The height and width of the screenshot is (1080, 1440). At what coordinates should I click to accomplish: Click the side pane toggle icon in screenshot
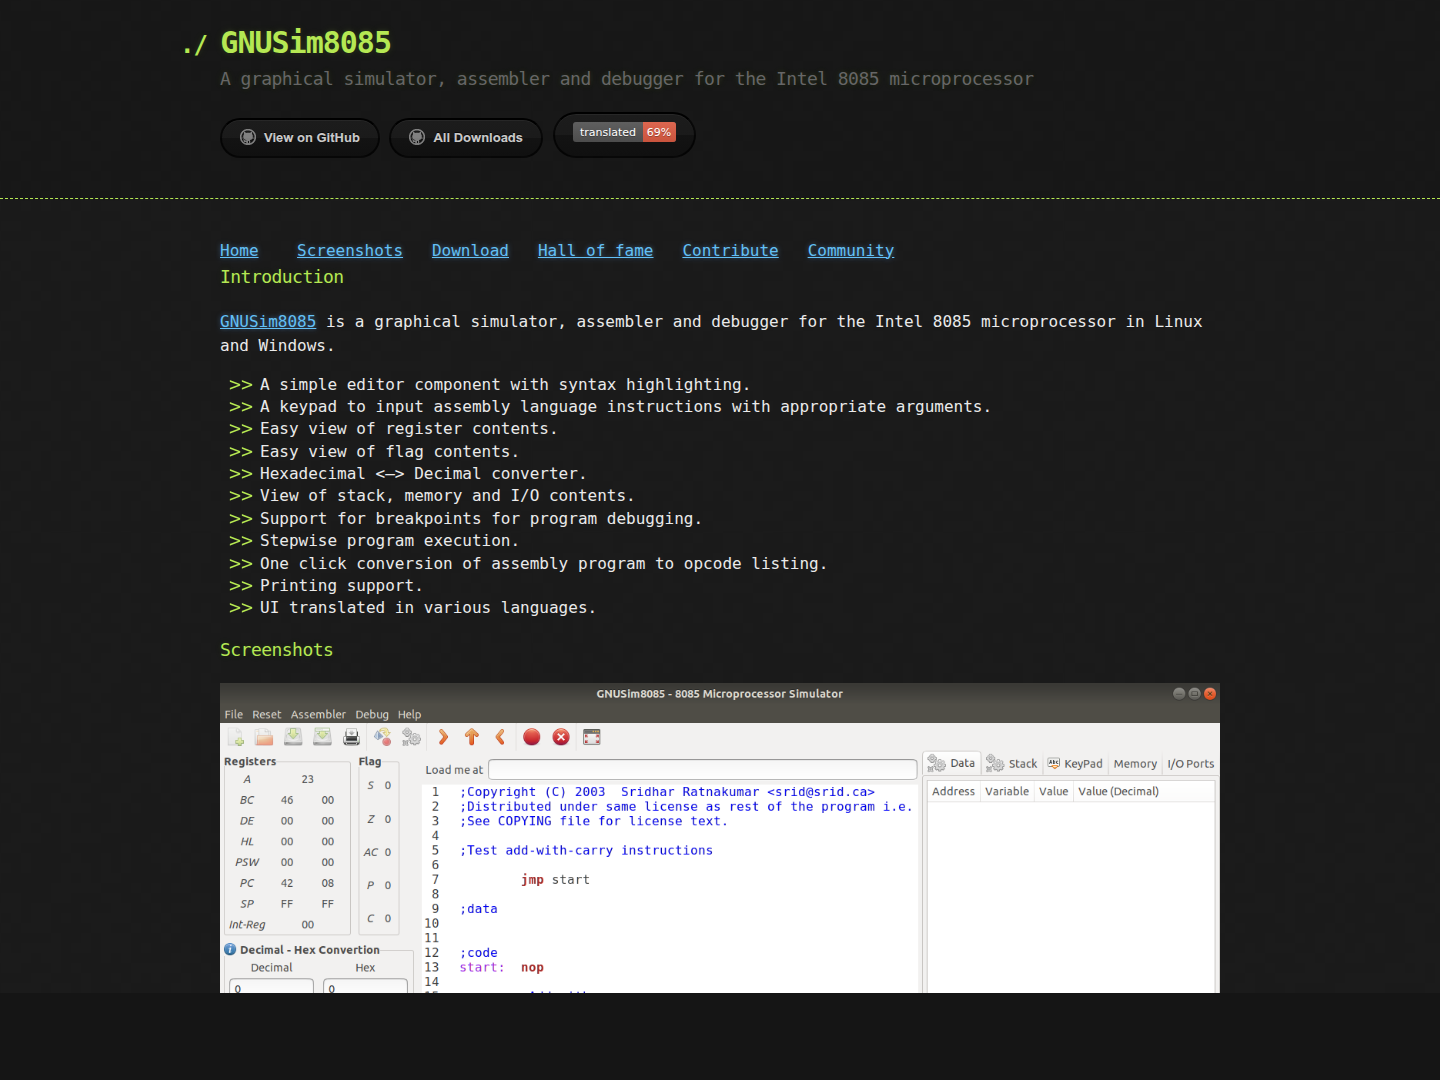pos(592,737)
